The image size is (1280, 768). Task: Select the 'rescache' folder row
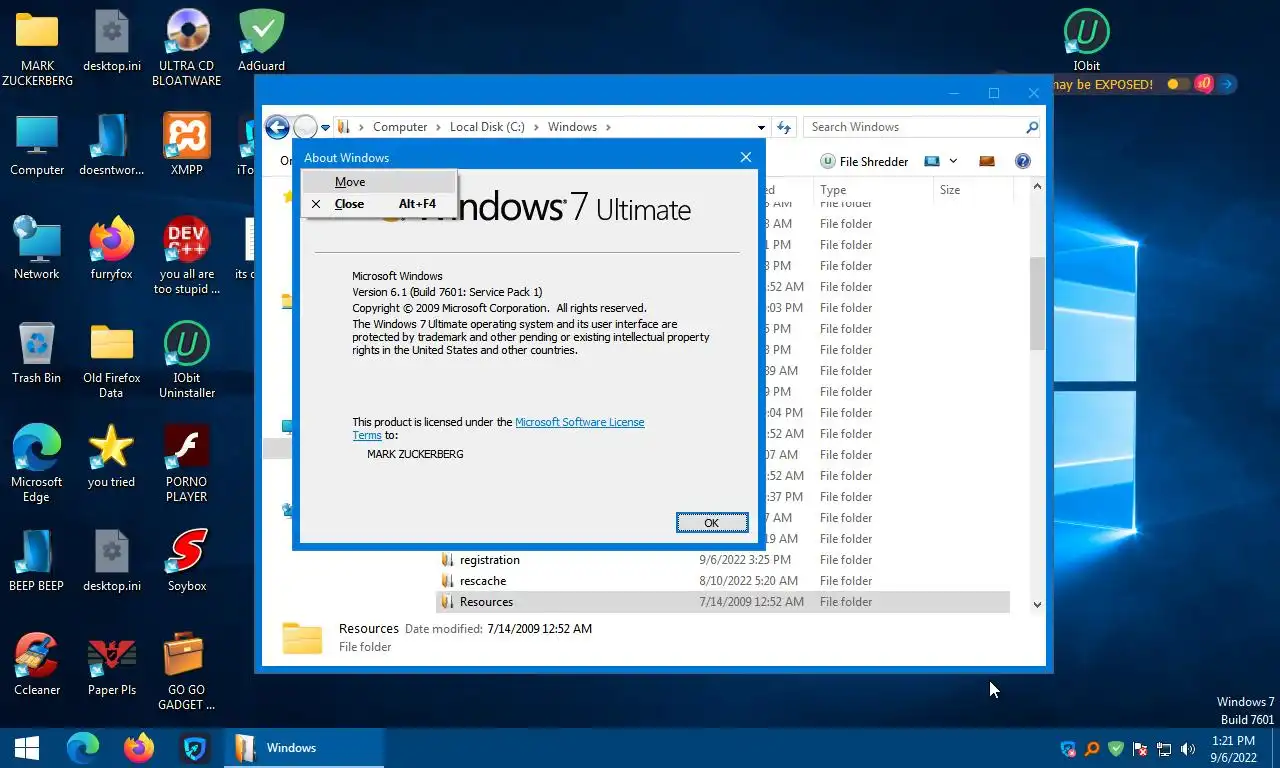tap(723, 581)
